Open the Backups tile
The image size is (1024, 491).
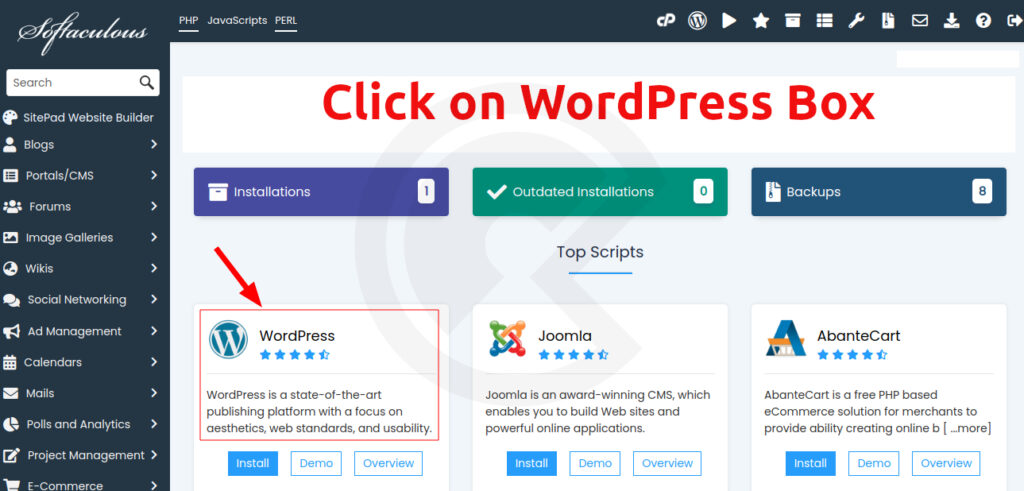(878, 192)
